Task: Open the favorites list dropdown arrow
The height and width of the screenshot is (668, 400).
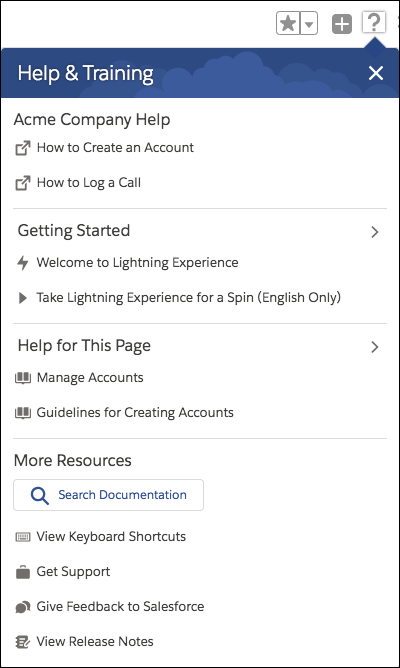Action: pos(309,23)
